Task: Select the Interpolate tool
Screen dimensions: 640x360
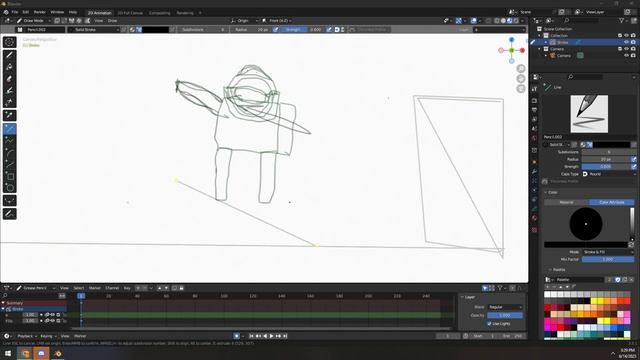Action: click(x=9, y=200)
